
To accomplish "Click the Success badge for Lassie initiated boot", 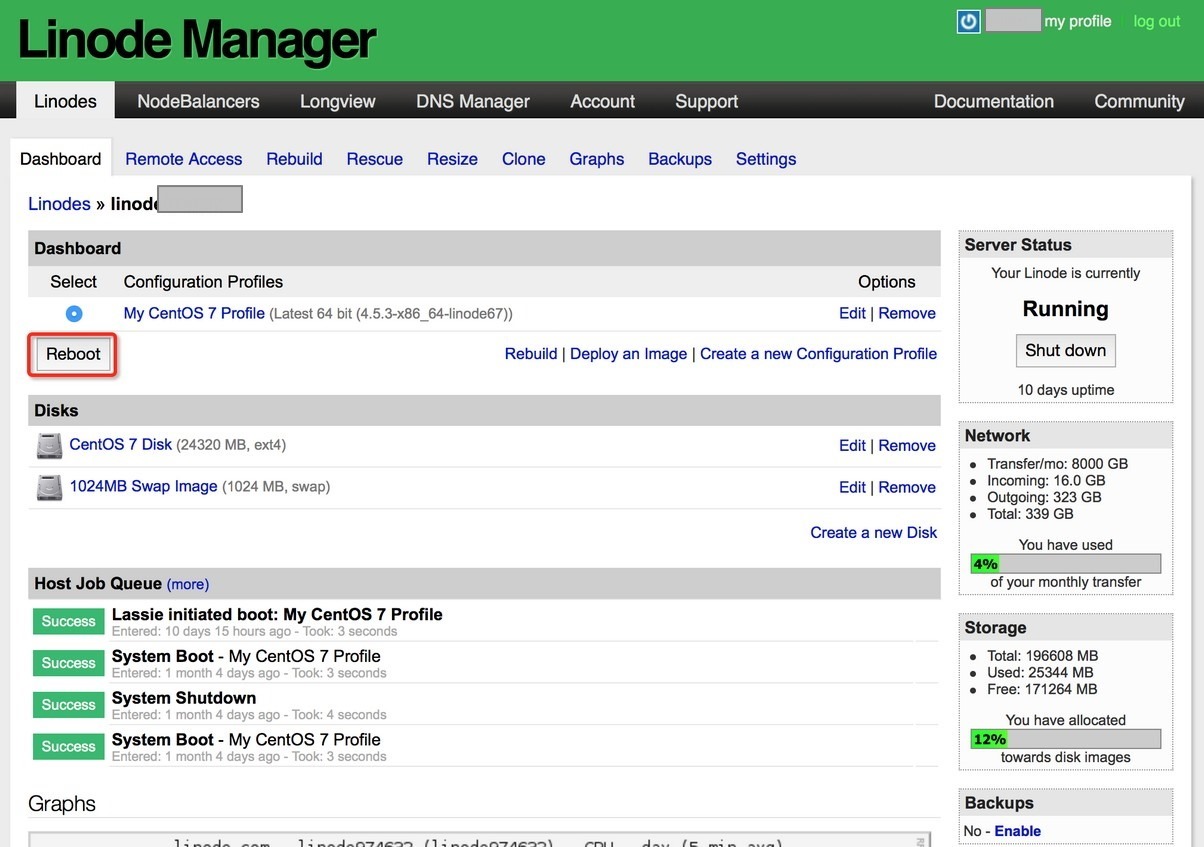I will (69, 622).
